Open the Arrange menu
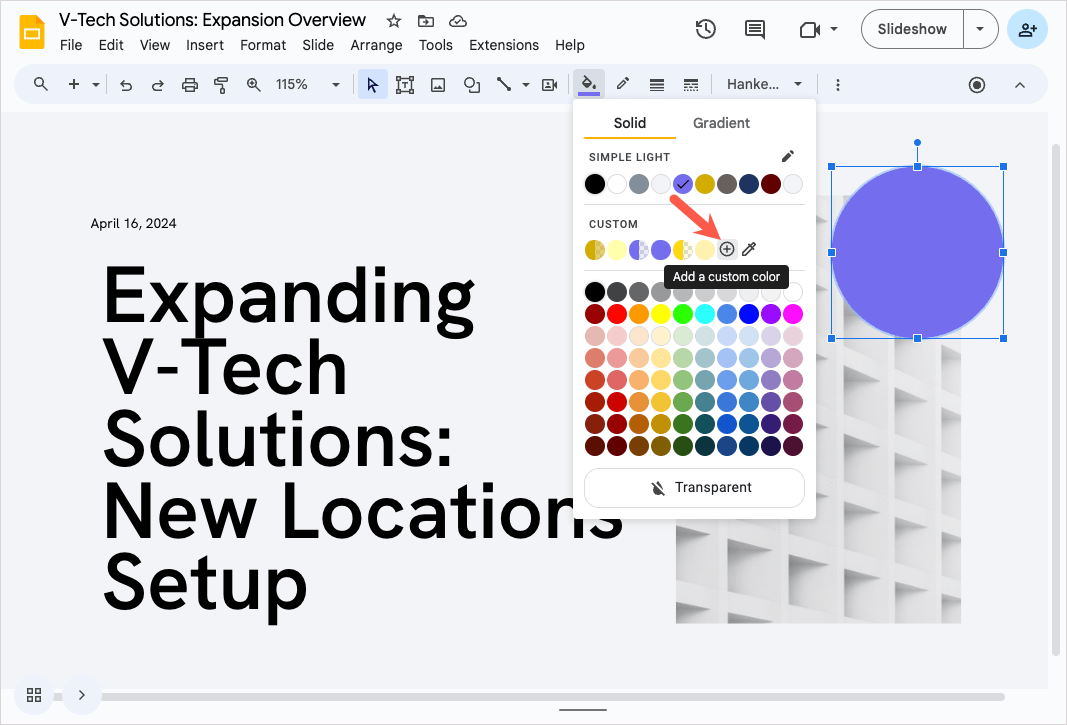Image resolution: width=1067 pixels, height=725 pixels. 376,45
